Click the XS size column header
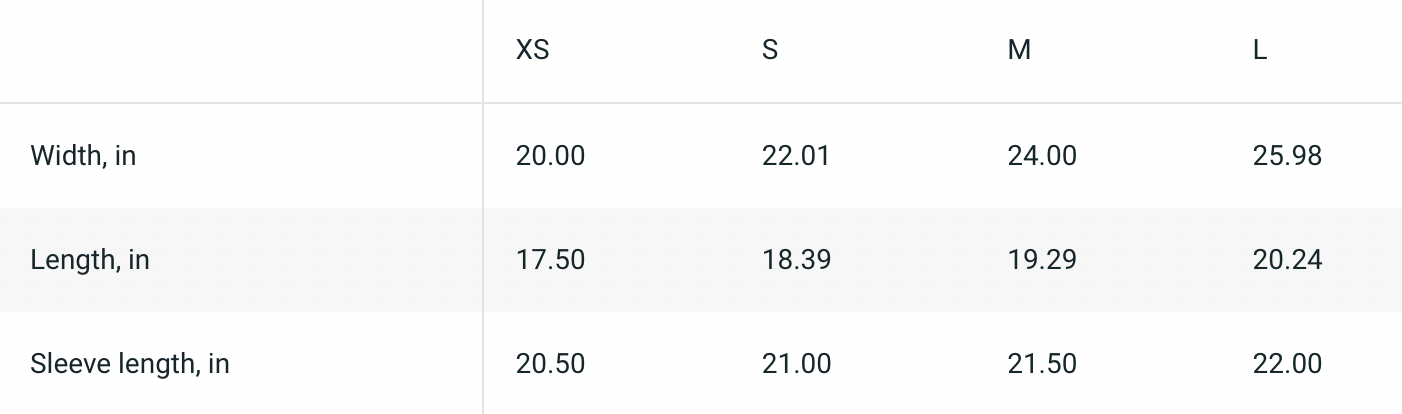 (x=532, y=50)
